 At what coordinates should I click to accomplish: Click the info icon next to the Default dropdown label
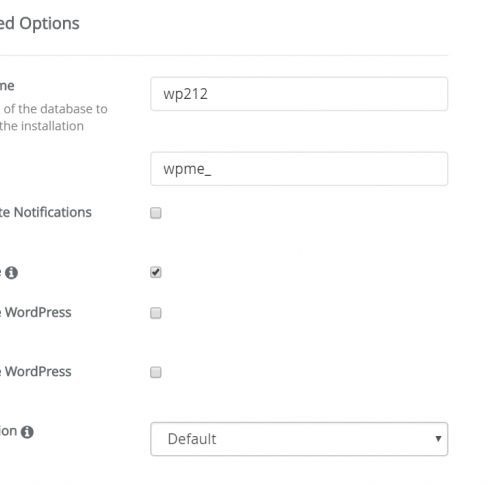(x=27, y=432)
